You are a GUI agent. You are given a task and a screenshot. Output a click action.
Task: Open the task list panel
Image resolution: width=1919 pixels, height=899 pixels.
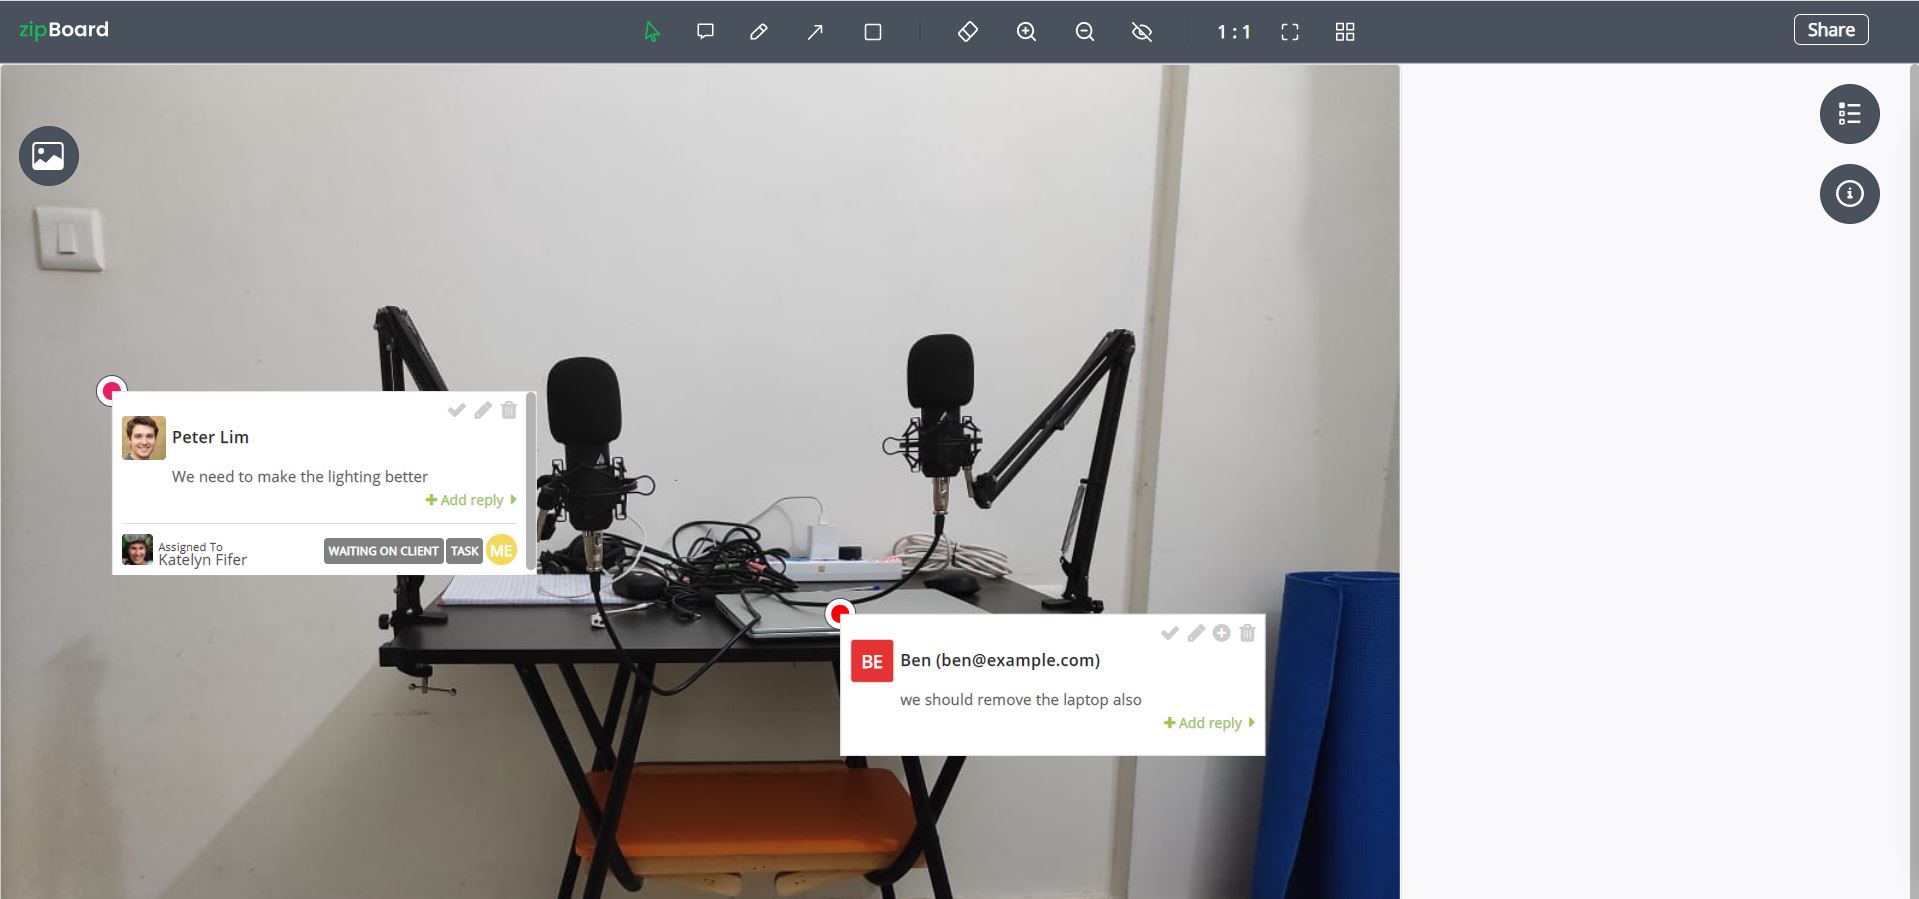pos(1849,114)
